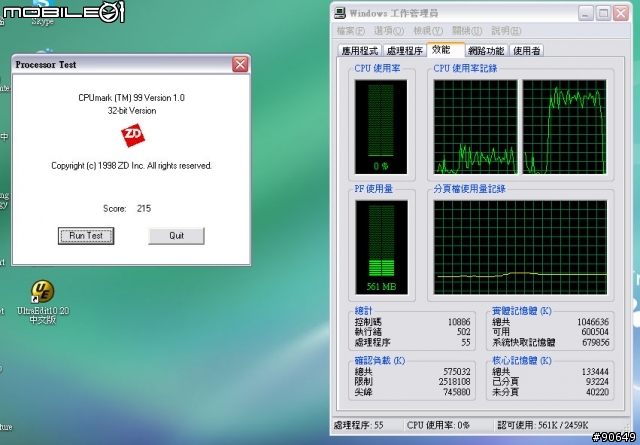Click the Score value 215
Viewport: 640px width, 445px height.
click(x=144, y=209)
